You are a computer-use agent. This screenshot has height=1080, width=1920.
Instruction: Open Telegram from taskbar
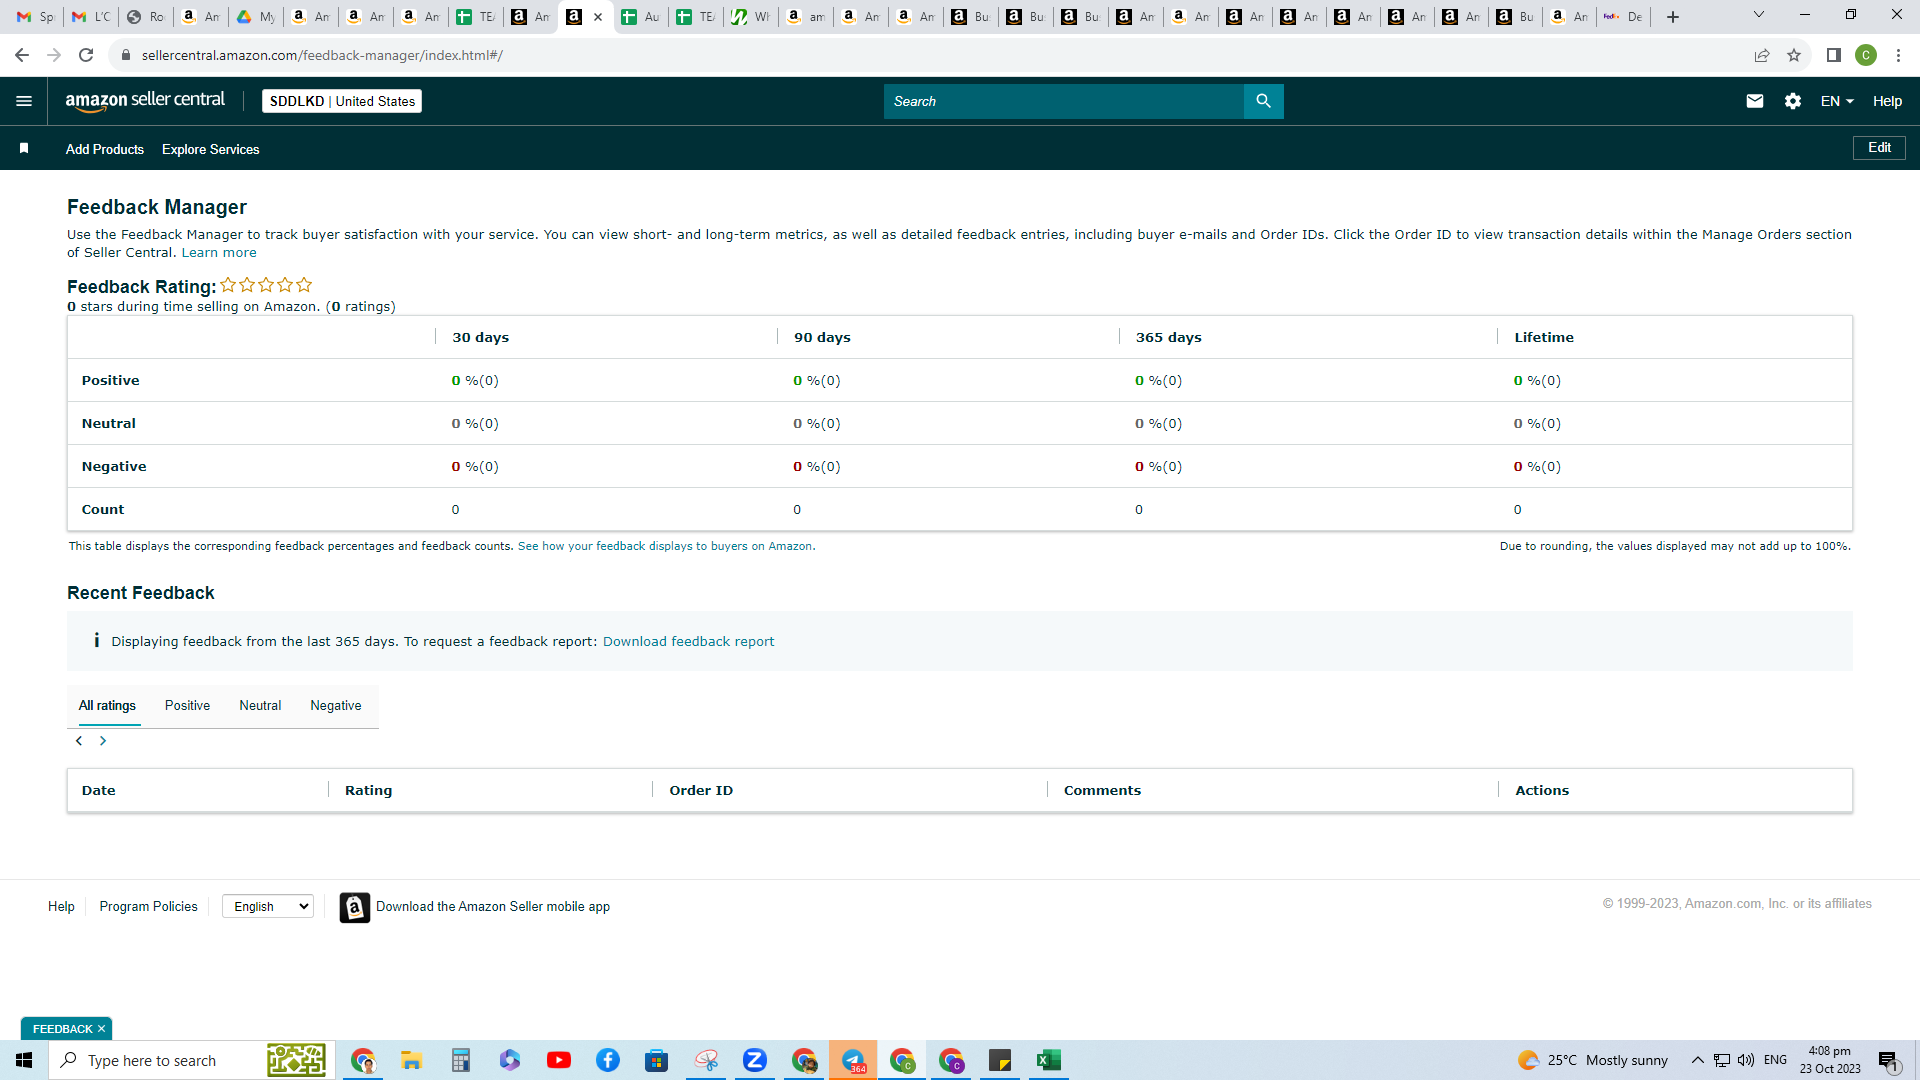point(853,1060)
